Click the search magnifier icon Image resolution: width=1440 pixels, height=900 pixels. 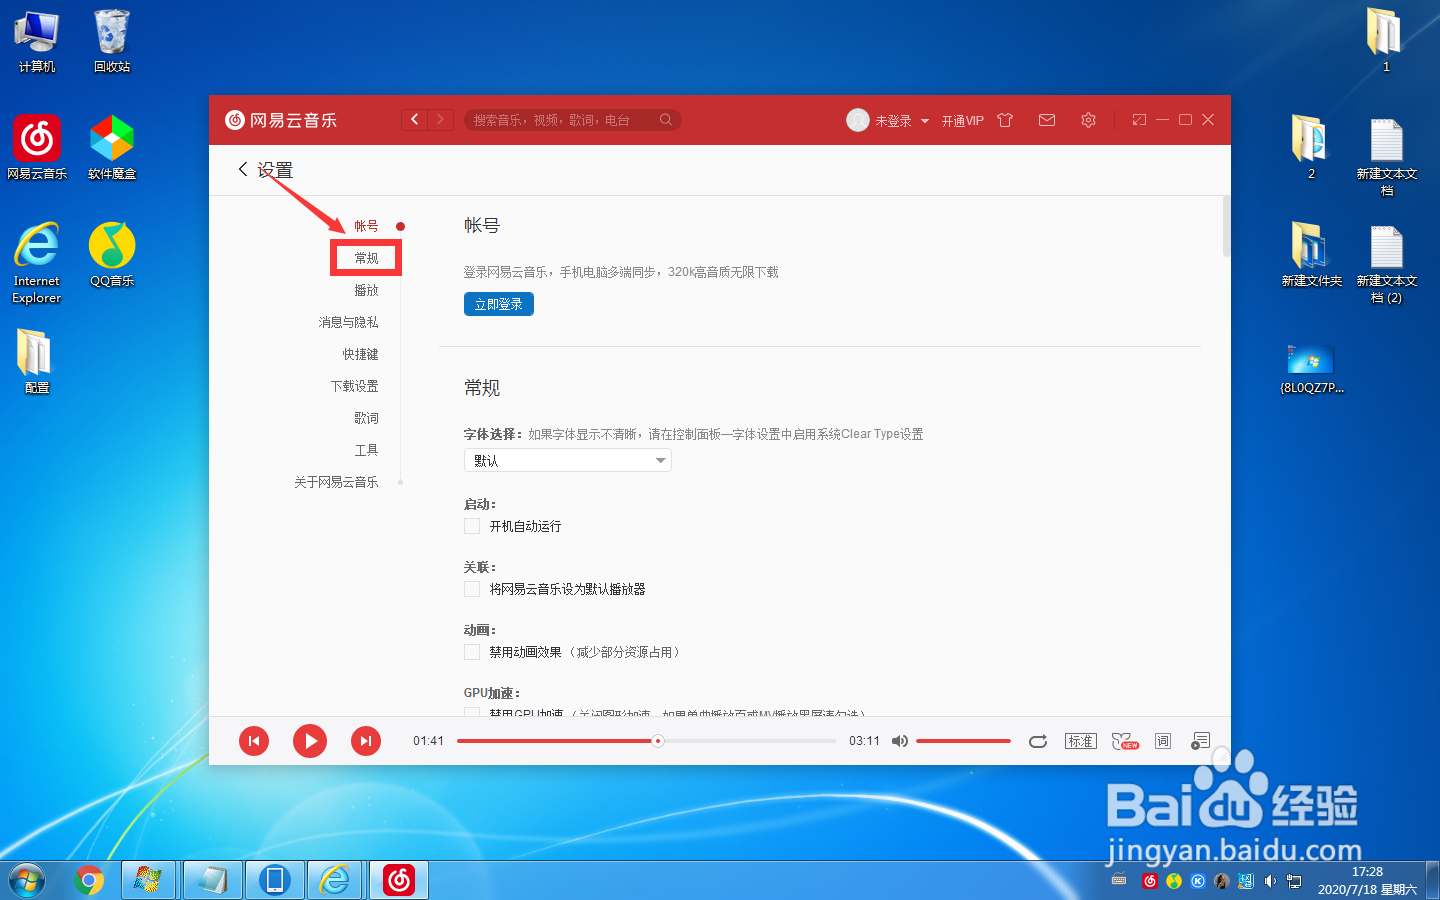tap(666, 120)
